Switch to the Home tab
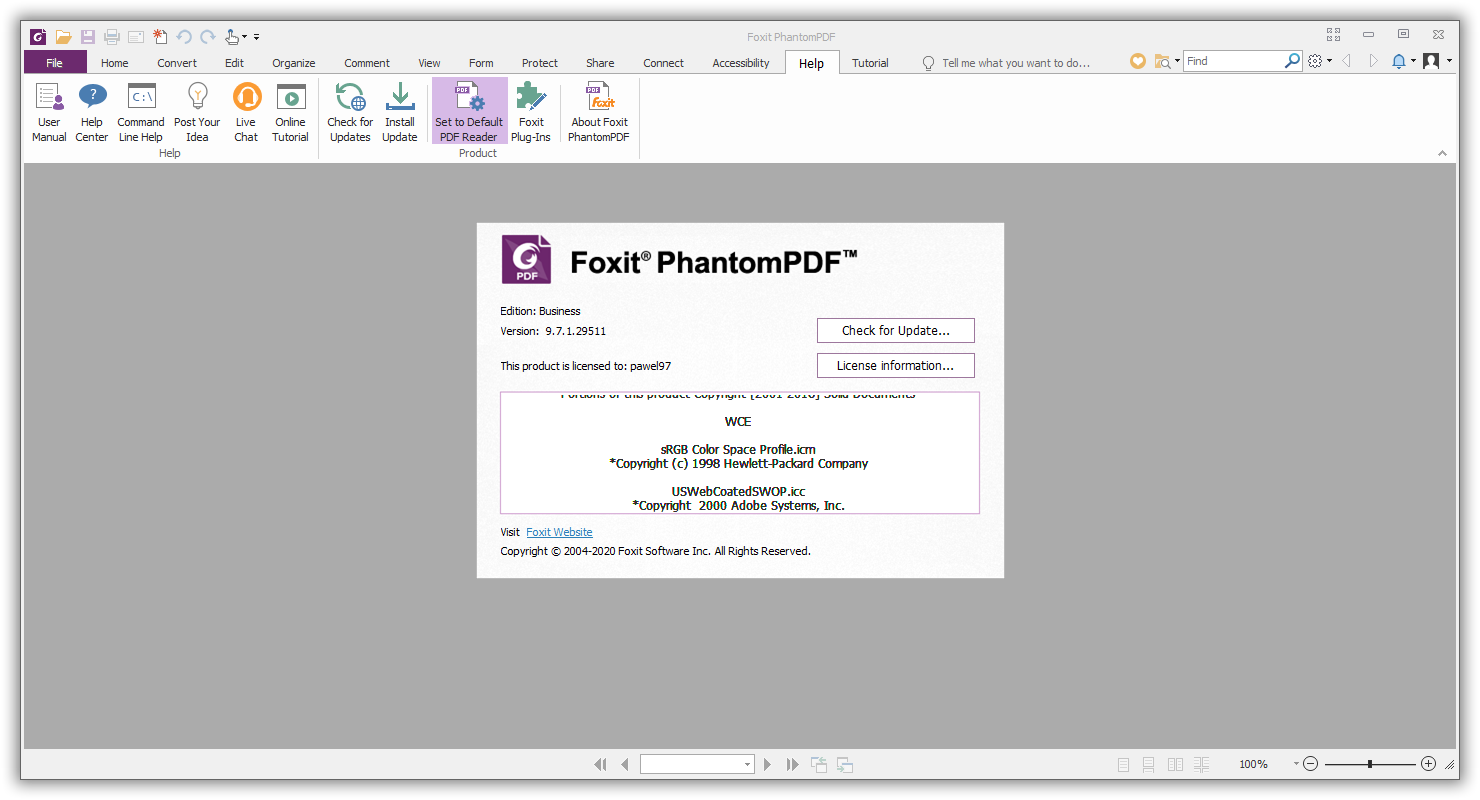The height and width of the screenshot is (800, 1480). [115, 62]
